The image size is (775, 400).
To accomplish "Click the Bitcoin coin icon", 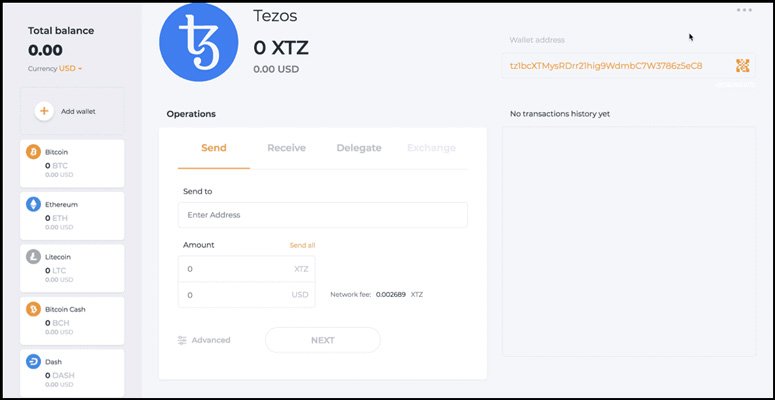I will tap(34, 152).
